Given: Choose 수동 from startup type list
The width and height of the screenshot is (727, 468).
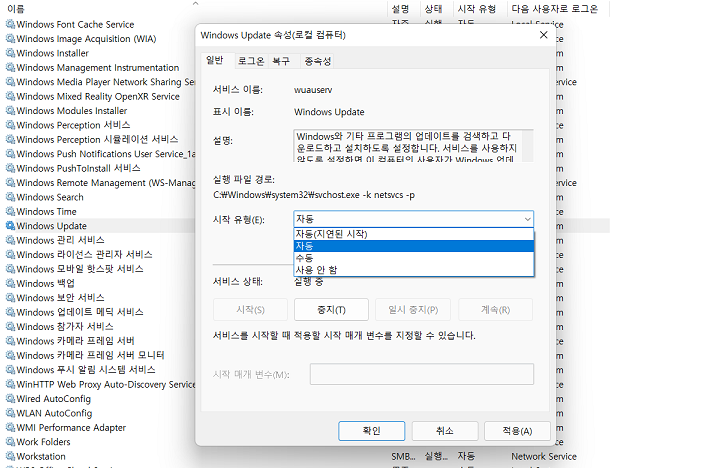Looking at the screenshot, I should (x=414, y=258).
